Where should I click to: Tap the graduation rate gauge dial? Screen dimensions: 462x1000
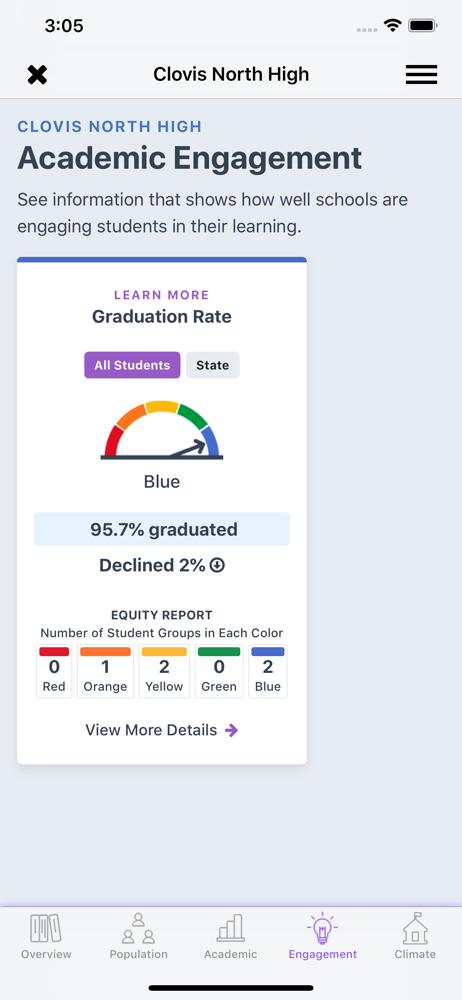click(x=161, y=430)
